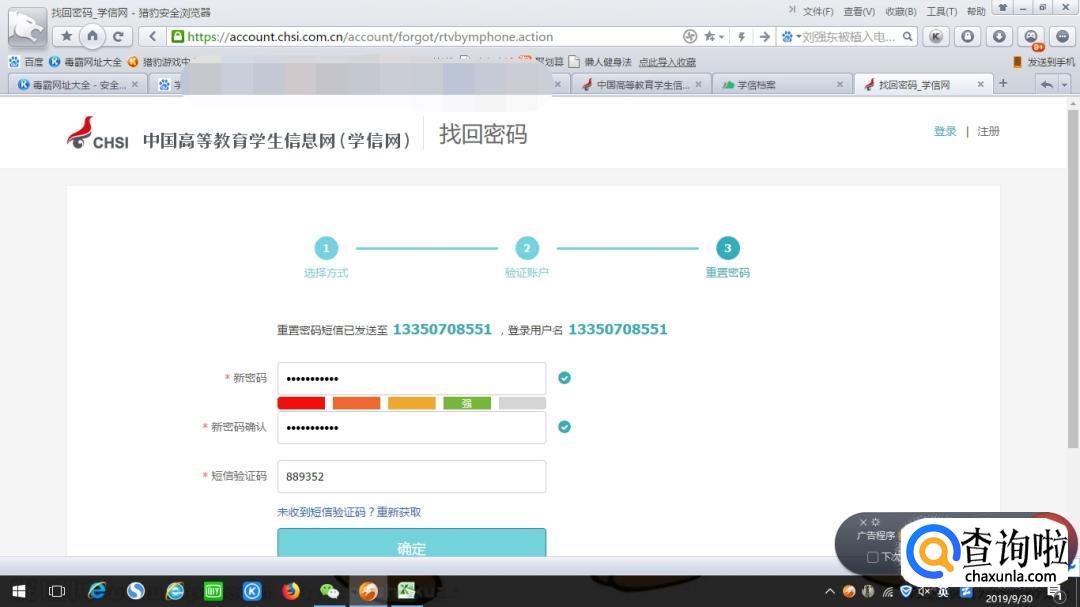Viewport: 1080px width, 607px height.
Task: Click the bookmark star button in browser toolbar
Action: tap(67, 37)
